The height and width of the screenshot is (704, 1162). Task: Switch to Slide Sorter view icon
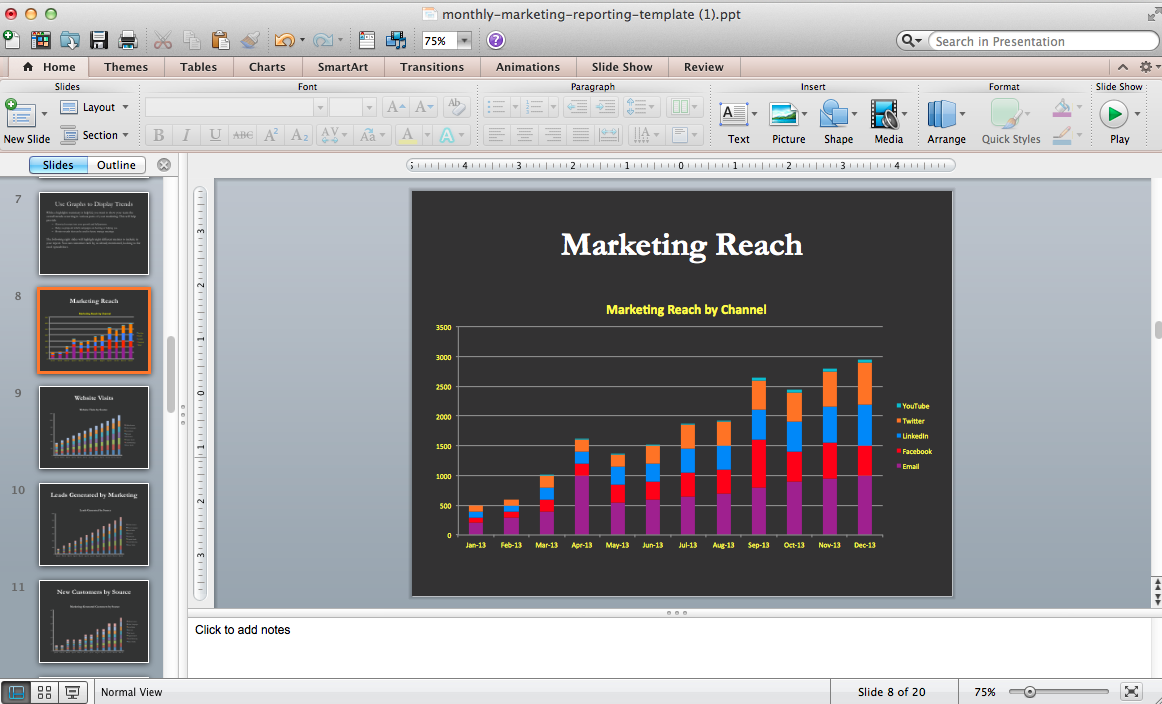pyautogui.click(x=44, y=692)
